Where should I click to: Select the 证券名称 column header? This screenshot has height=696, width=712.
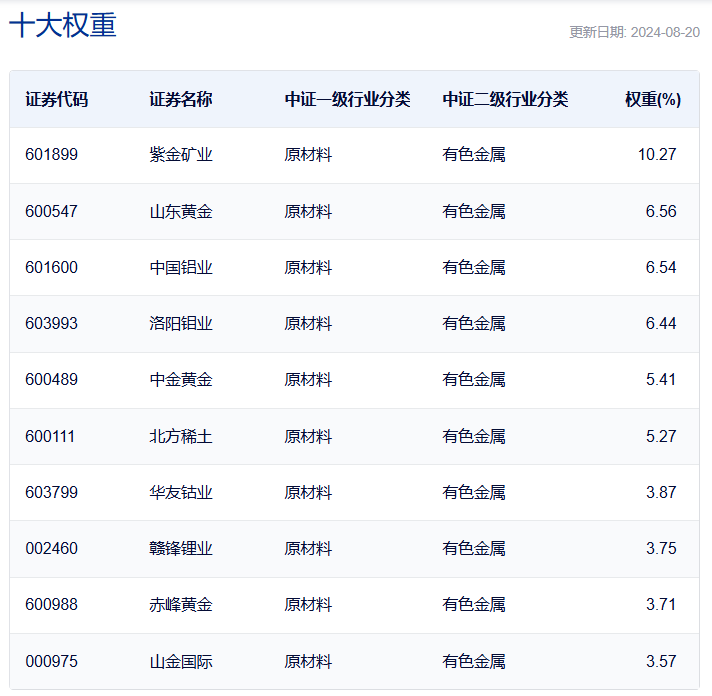pyautogui.click(x=181, y=99)
